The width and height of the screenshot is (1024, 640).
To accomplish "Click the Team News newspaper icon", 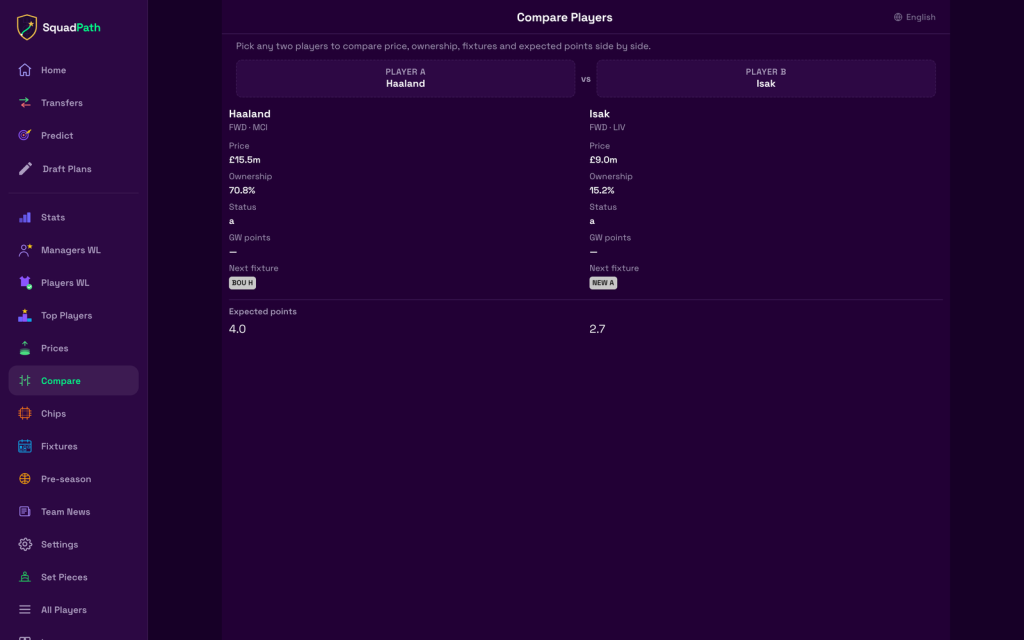I will [25, 511].
